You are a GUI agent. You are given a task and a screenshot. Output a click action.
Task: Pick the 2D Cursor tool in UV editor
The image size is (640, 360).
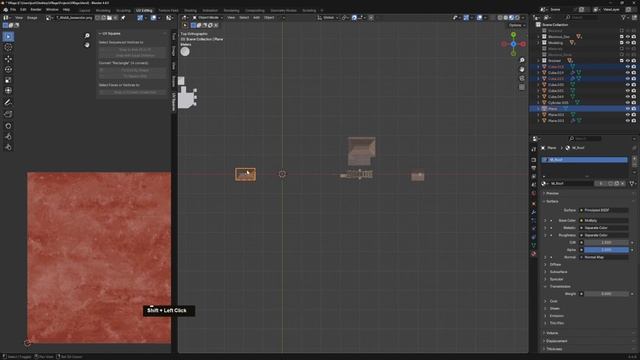coord(8,47)
